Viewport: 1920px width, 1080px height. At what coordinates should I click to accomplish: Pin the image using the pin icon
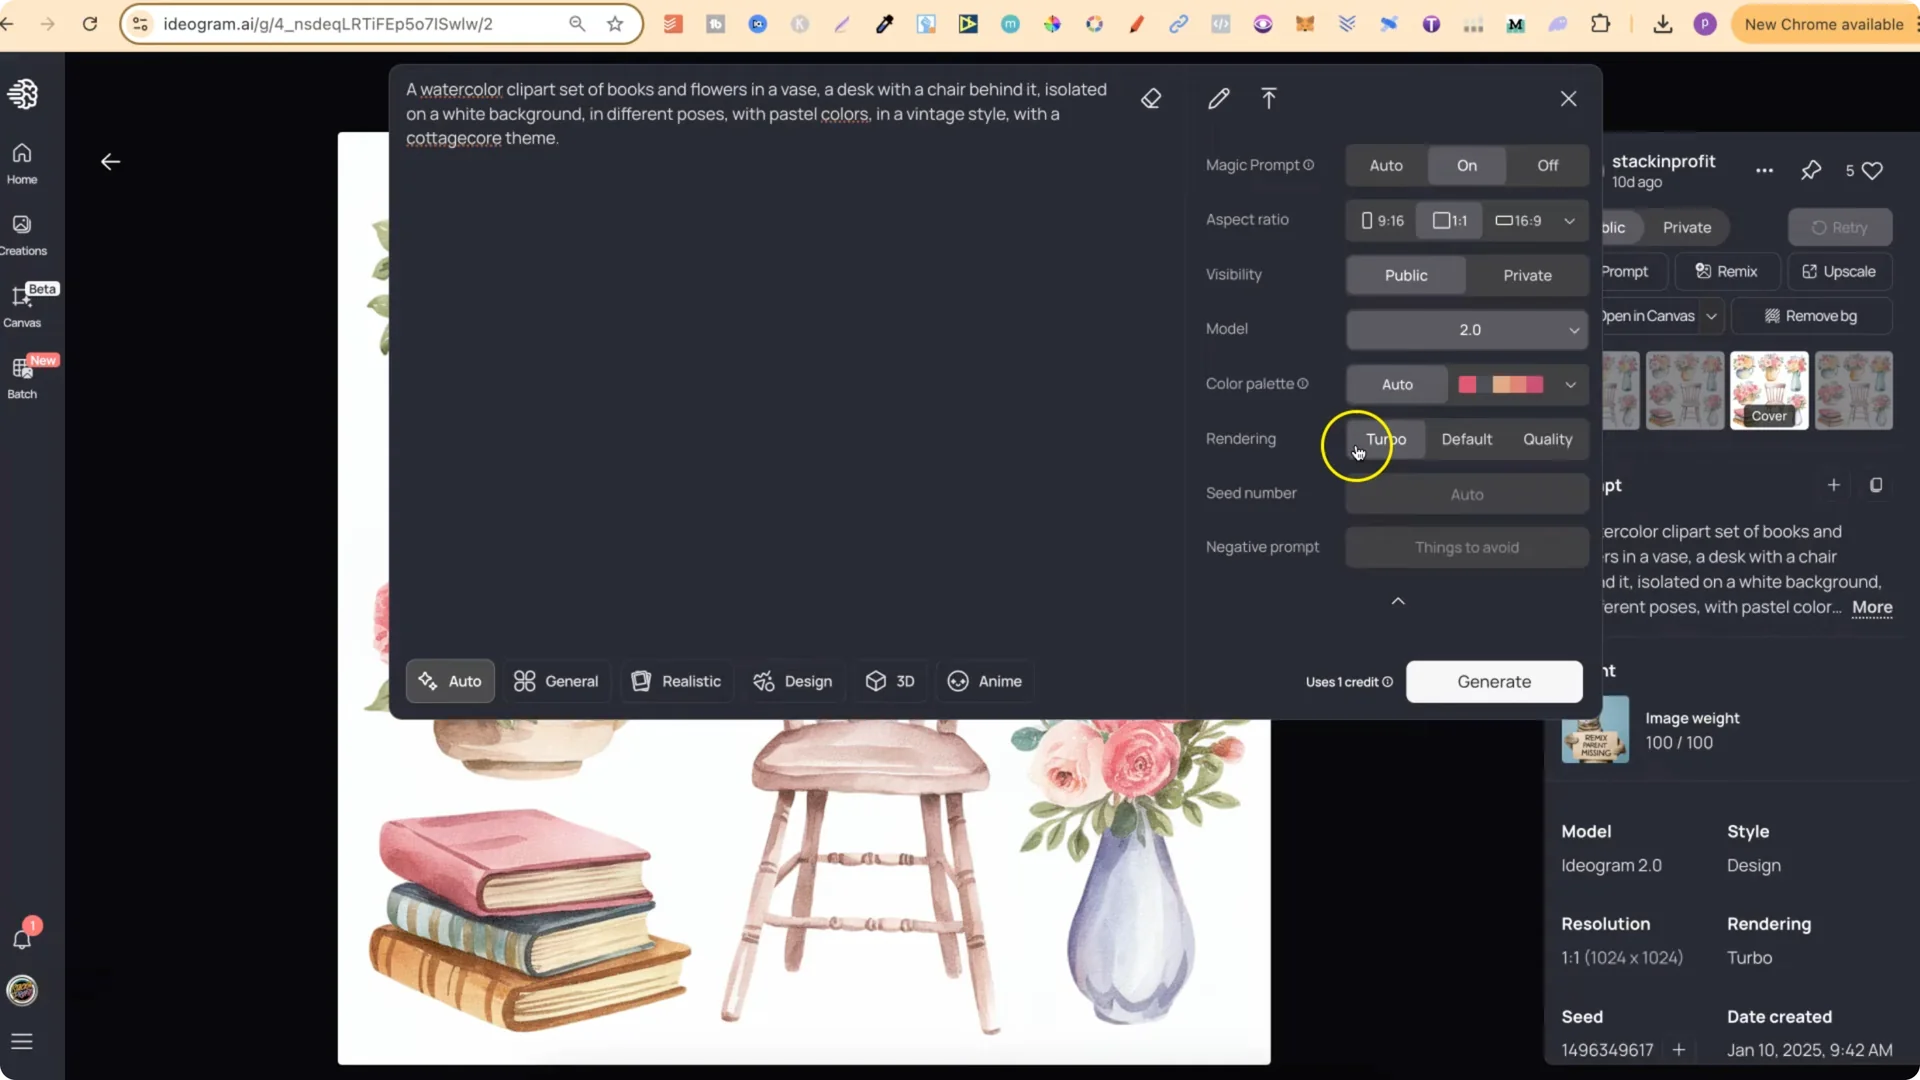coord(1812,170)
